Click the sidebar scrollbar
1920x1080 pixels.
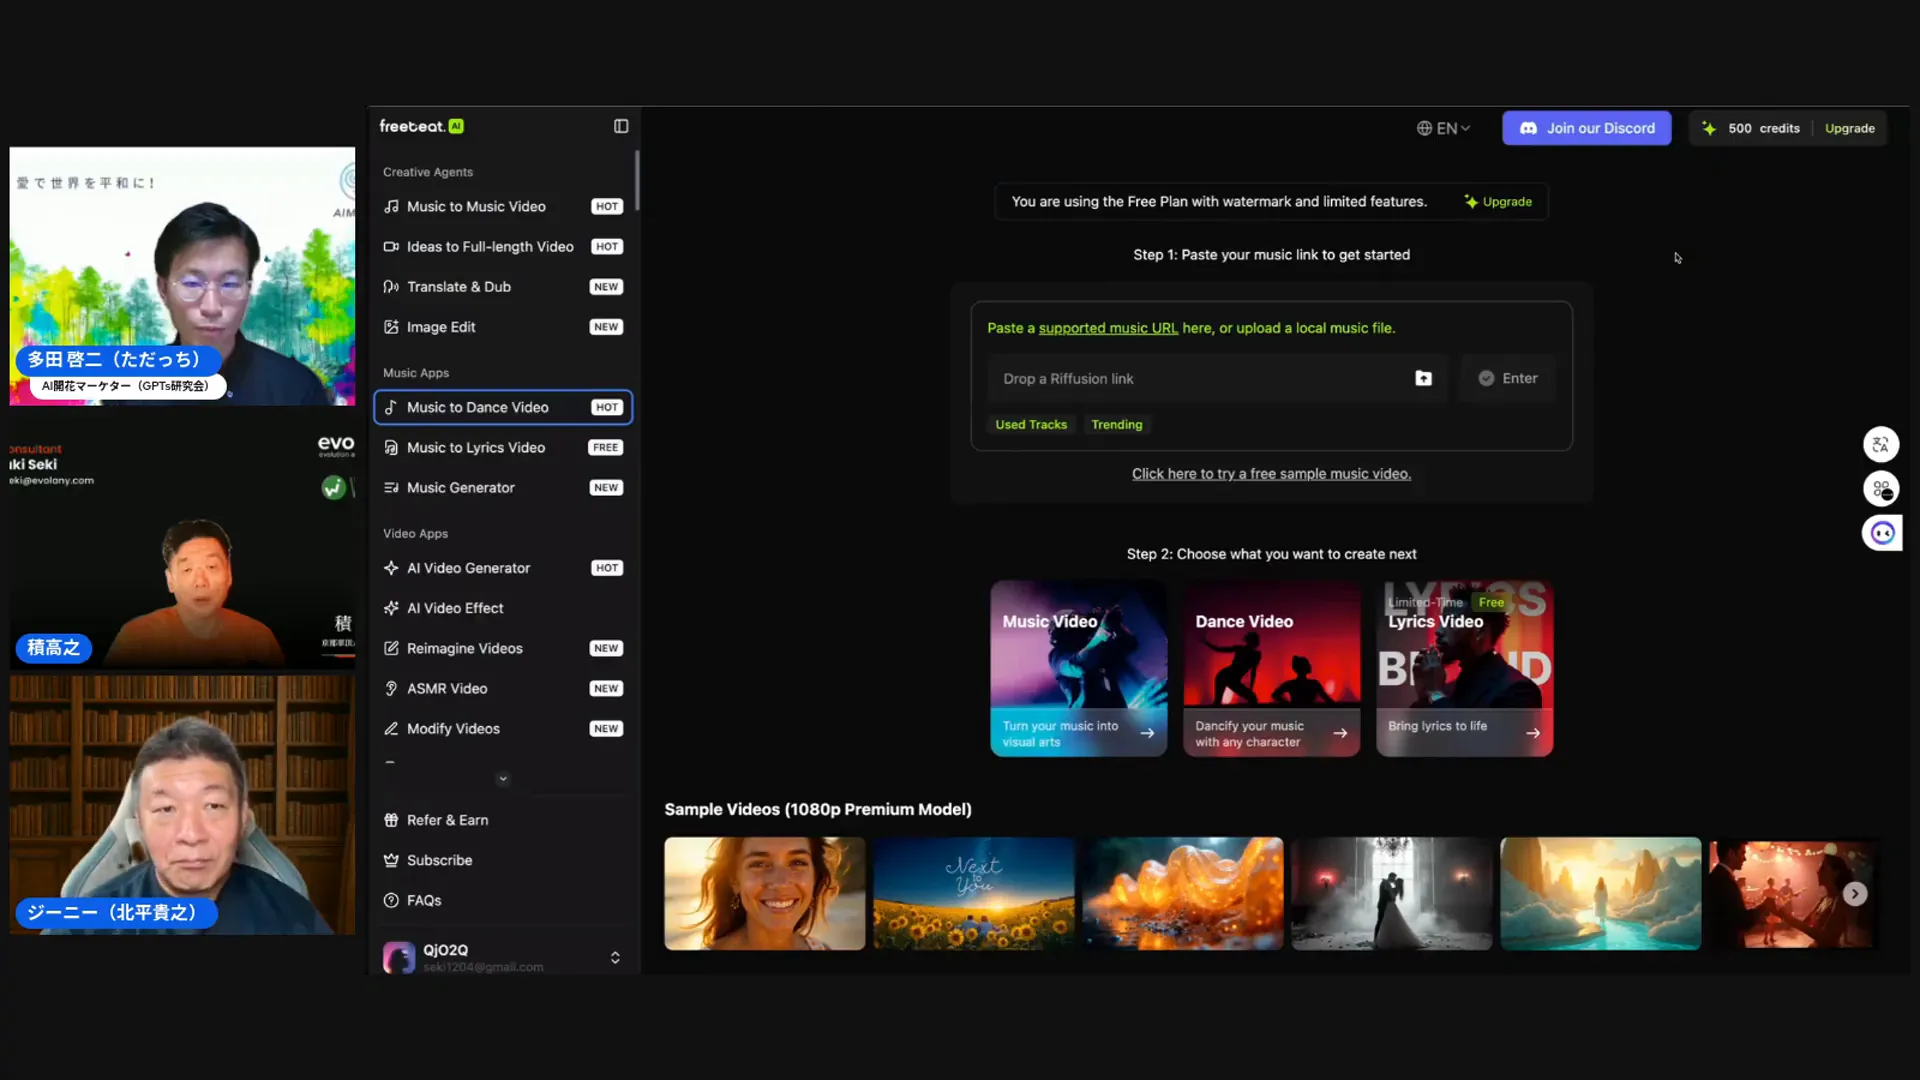pyautogui.click(x=636, y=180)
